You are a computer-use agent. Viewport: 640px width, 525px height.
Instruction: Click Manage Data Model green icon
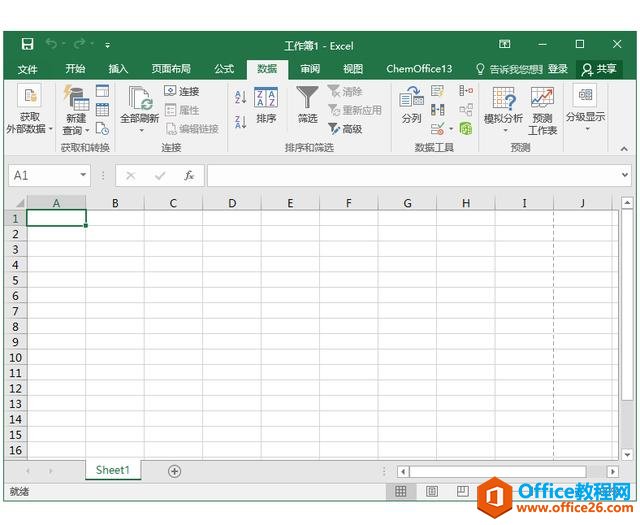coord(466,129)
